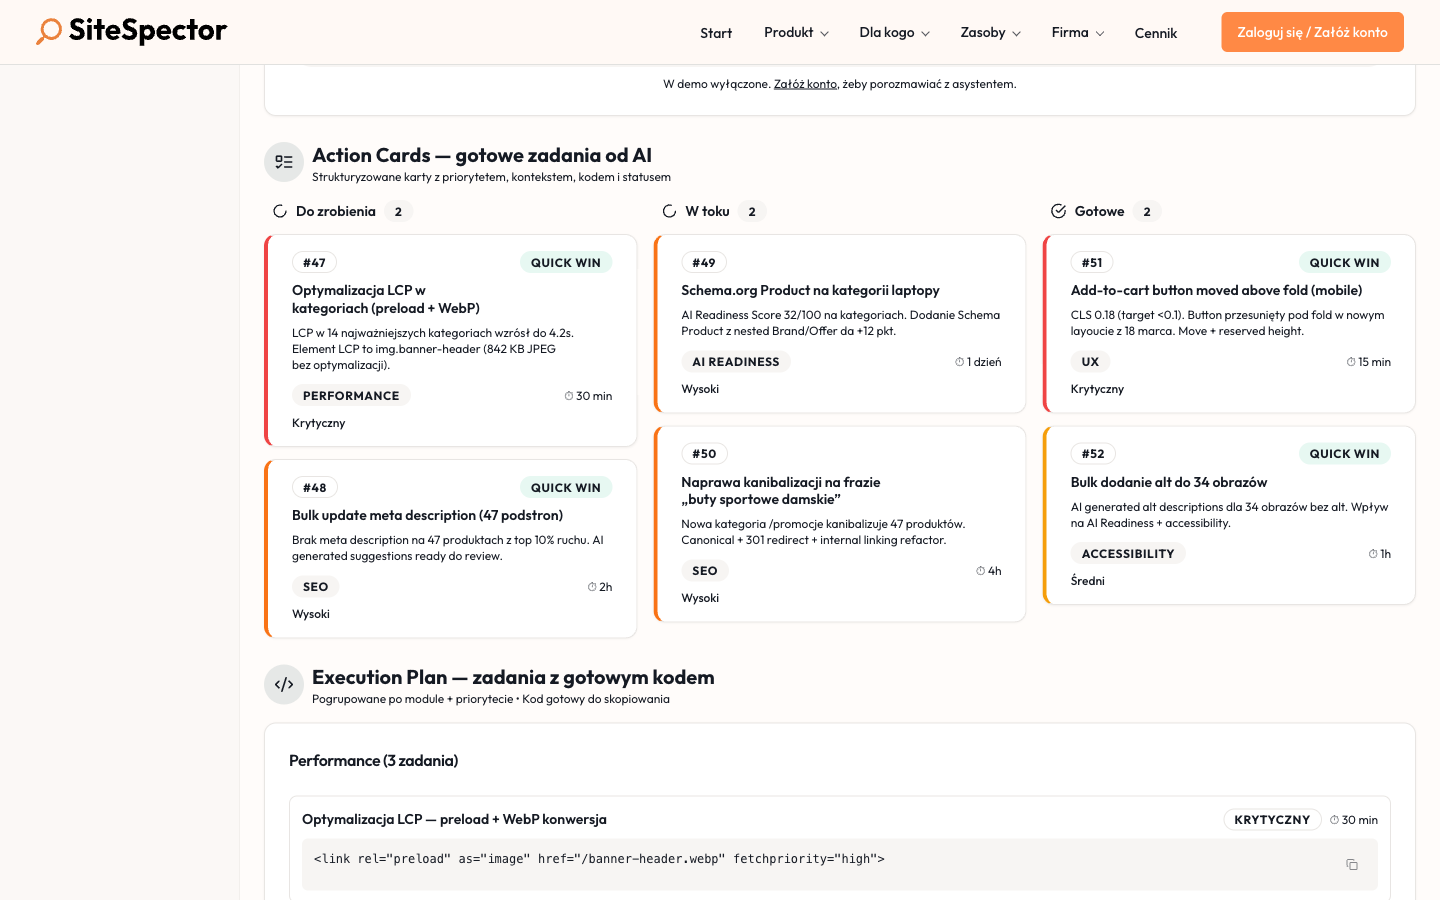
Task: Open the Cennik page
Action: (x=1155, y=33)
